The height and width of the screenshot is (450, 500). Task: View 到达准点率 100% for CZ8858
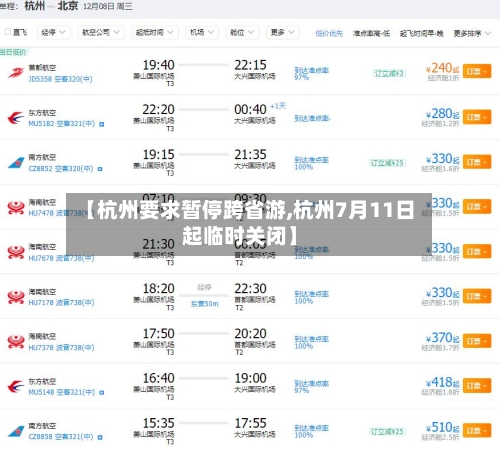pos(311,432)
